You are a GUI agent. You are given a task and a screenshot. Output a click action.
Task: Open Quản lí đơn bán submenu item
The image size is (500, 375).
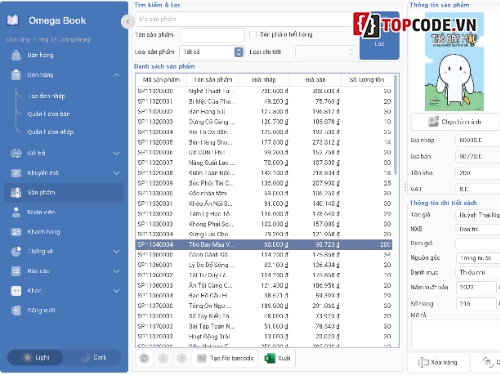coord(48,114)
